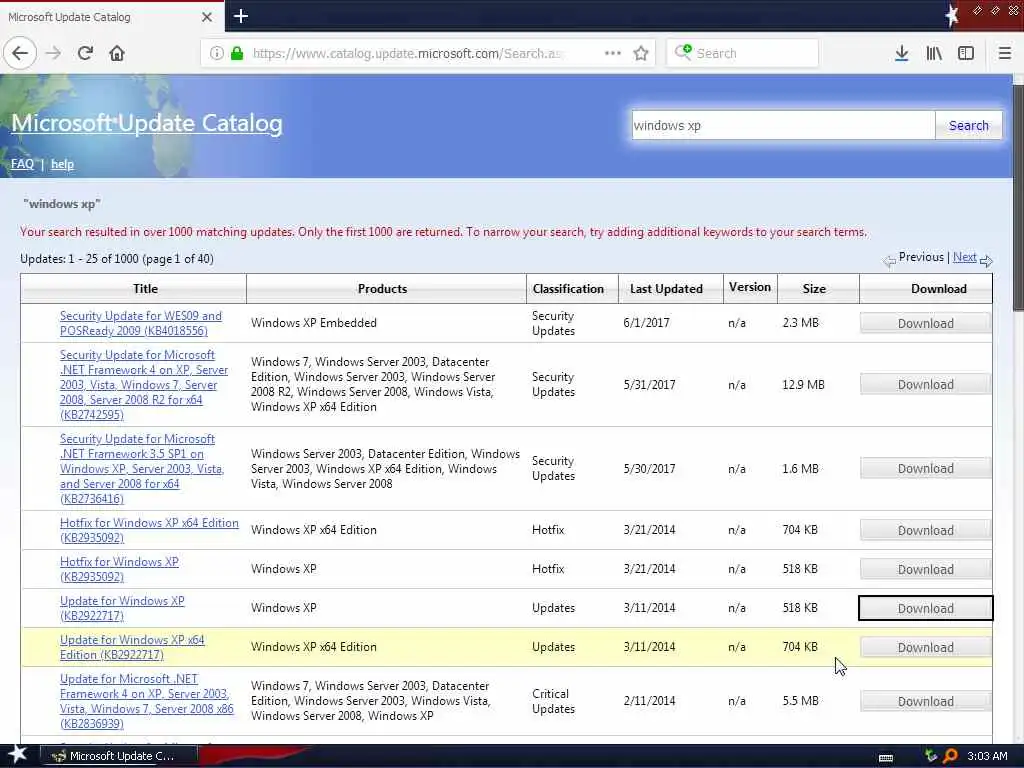Open a new tab with plus icon
Image resolution: width=1024 pixels, height=768 pixels.
[x=241, y=16]
